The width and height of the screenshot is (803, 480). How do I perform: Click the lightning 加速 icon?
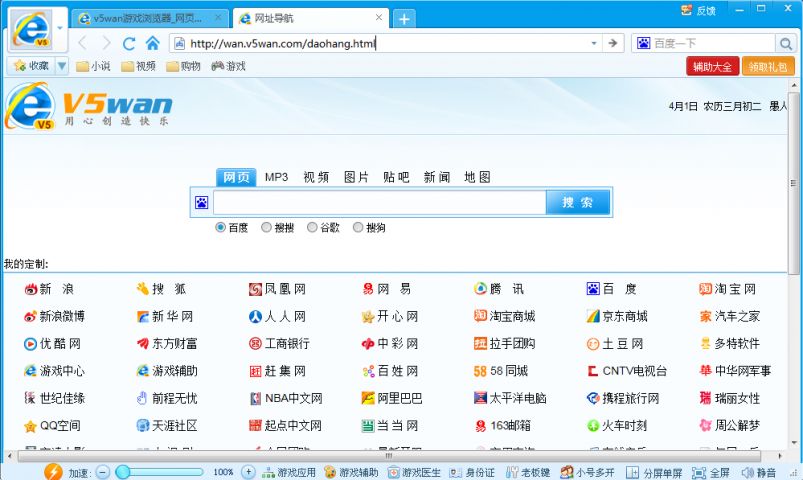[53, 471]
